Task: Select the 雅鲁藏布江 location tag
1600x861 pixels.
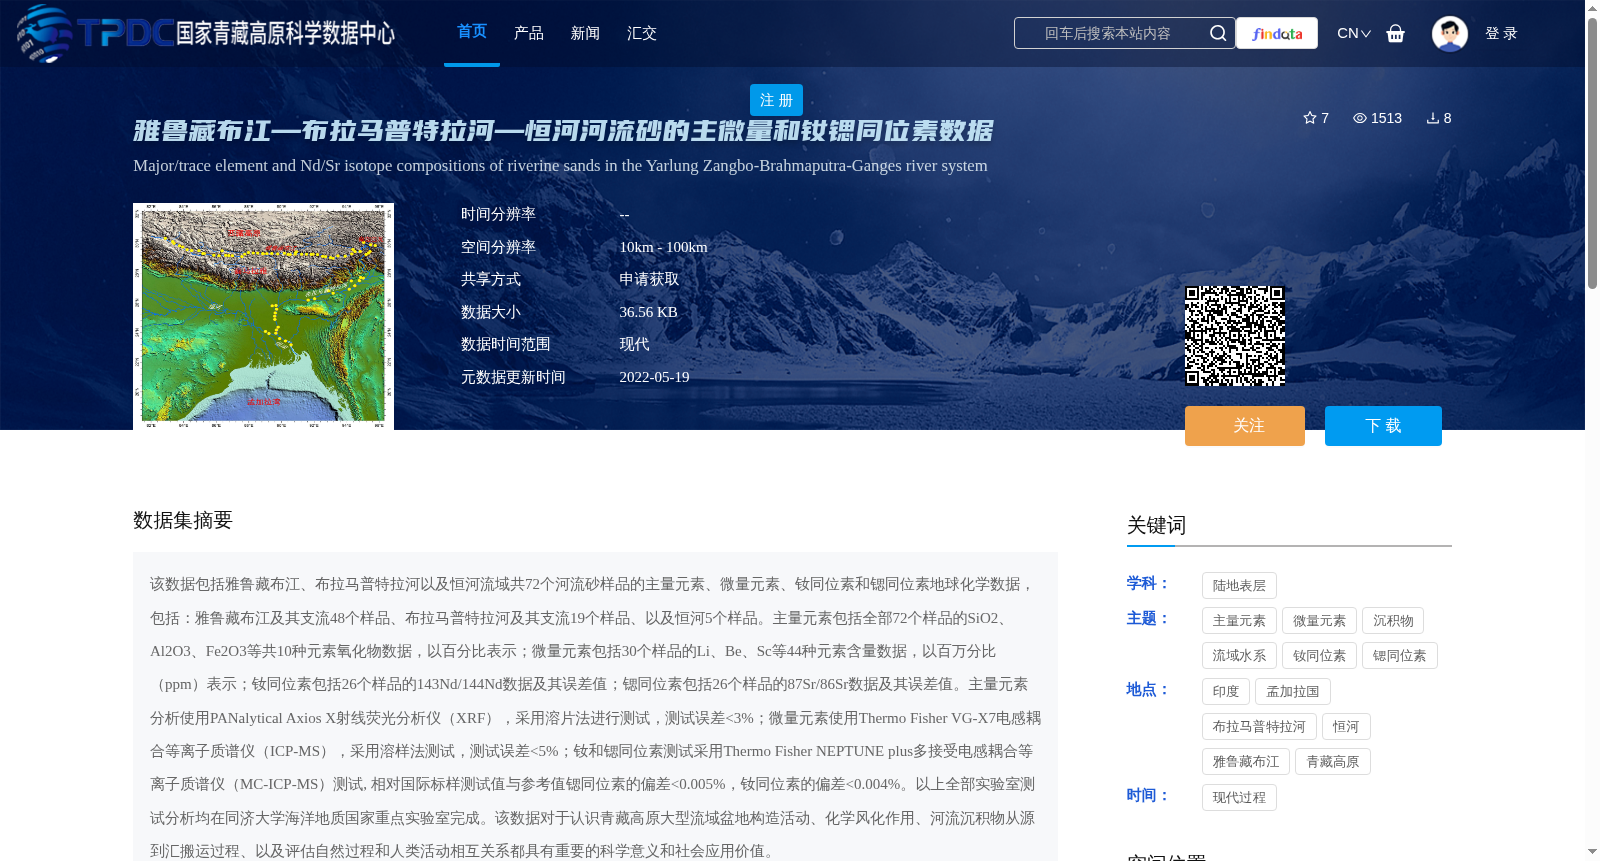Action: click(1246, 762)
